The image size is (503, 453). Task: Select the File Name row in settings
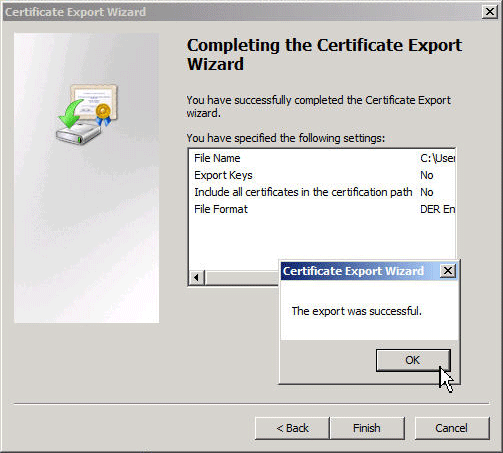[x=322, y=158]
